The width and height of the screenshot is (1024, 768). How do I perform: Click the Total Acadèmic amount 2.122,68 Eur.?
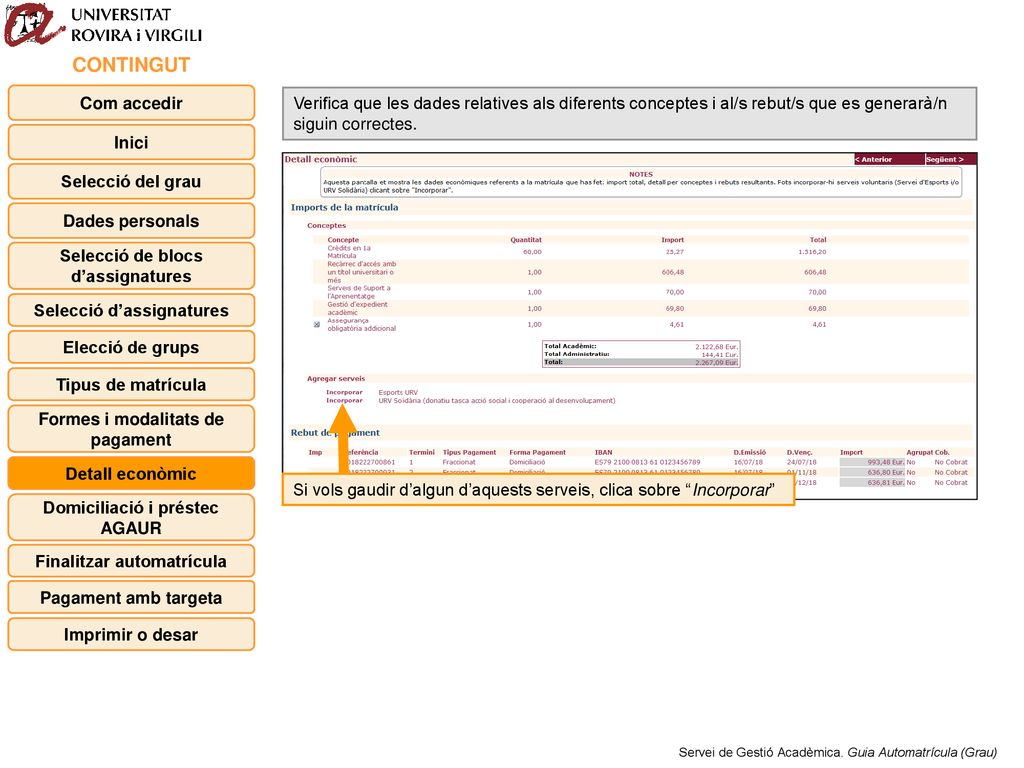point(716,347)
